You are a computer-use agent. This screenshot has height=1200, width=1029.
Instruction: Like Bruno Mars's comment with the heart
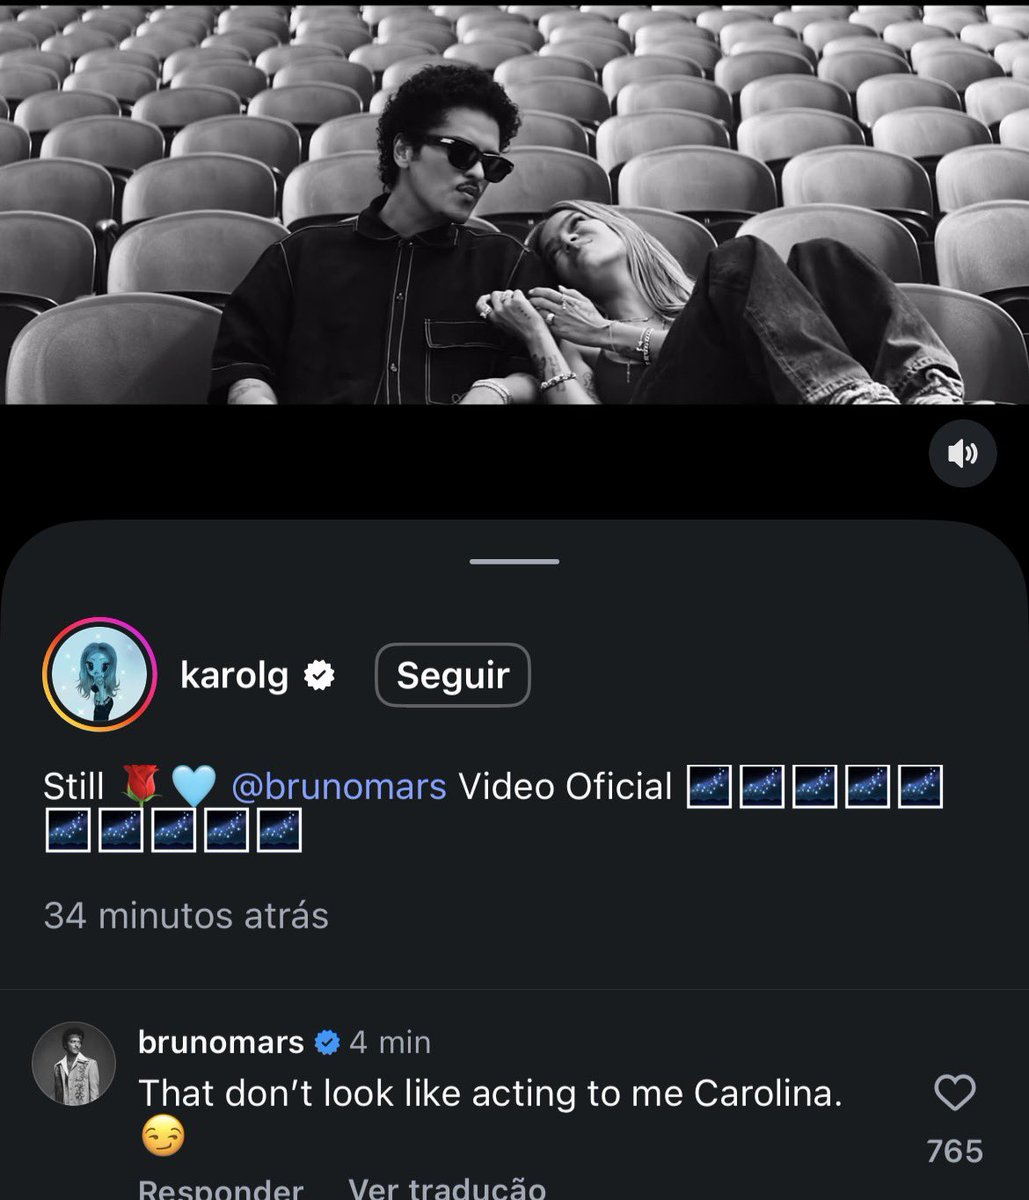(954, 1093)
